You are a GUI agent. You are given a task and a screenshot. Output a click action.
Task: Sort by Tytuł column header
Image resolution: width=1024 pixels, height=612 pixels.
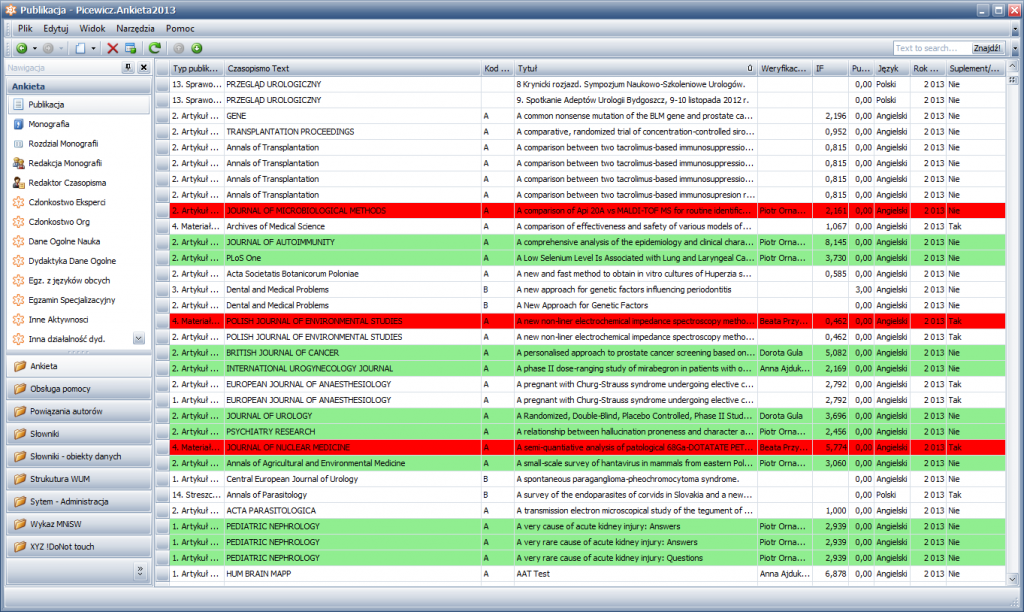click(635, 69)
